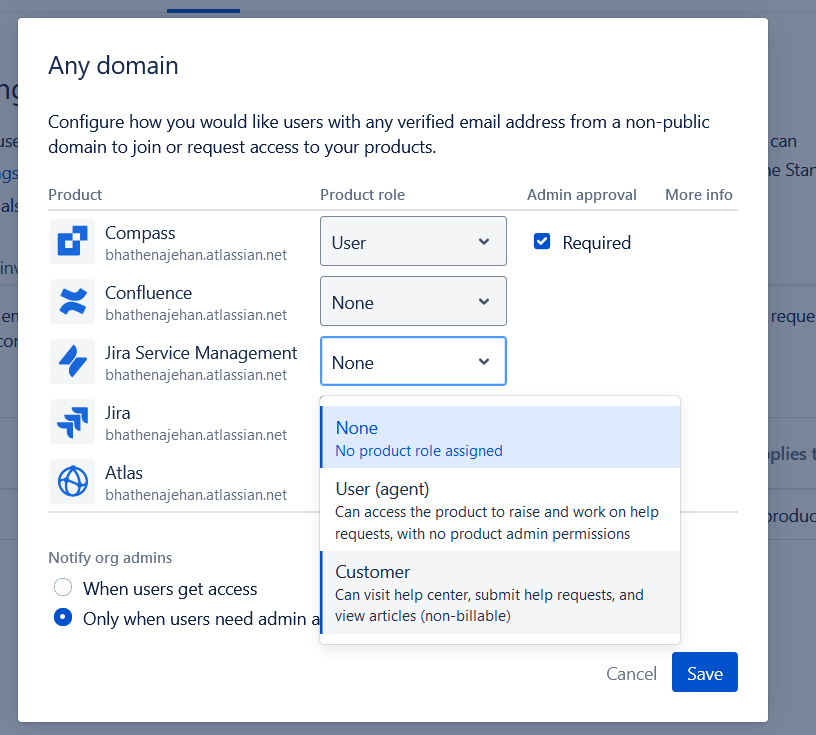Click the Compass product icon
The image size is (816, 735).
72,242
